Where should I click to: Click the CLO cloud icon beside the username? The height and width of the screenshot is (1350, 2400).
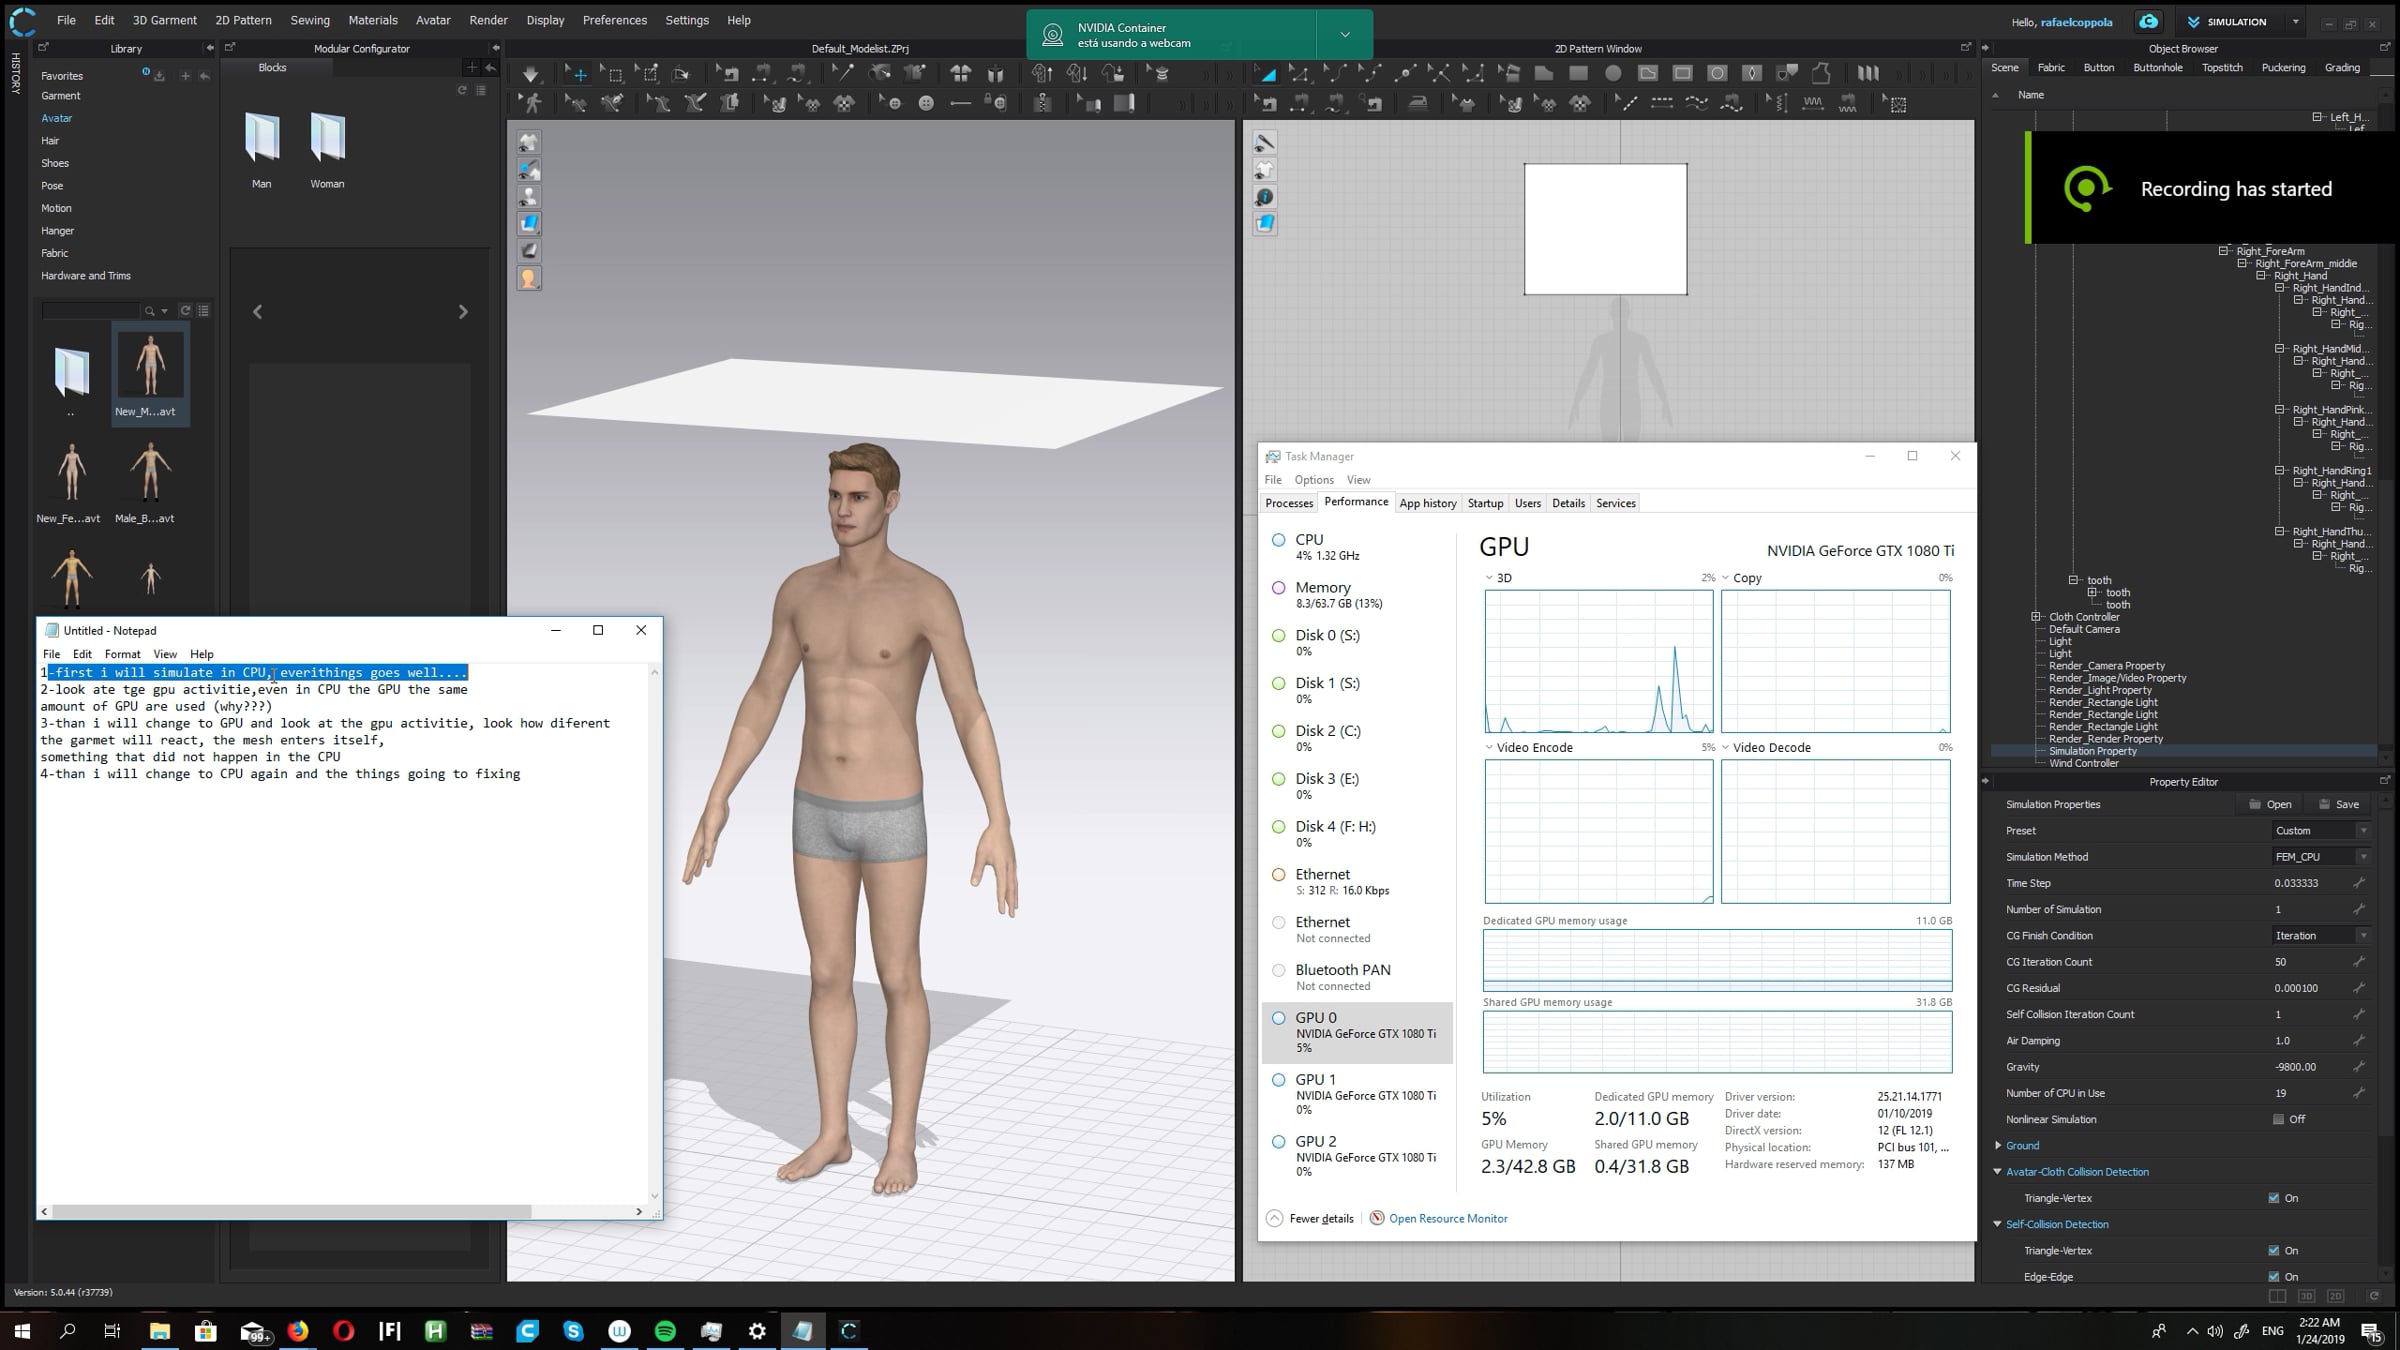(x=2148, y=21)
